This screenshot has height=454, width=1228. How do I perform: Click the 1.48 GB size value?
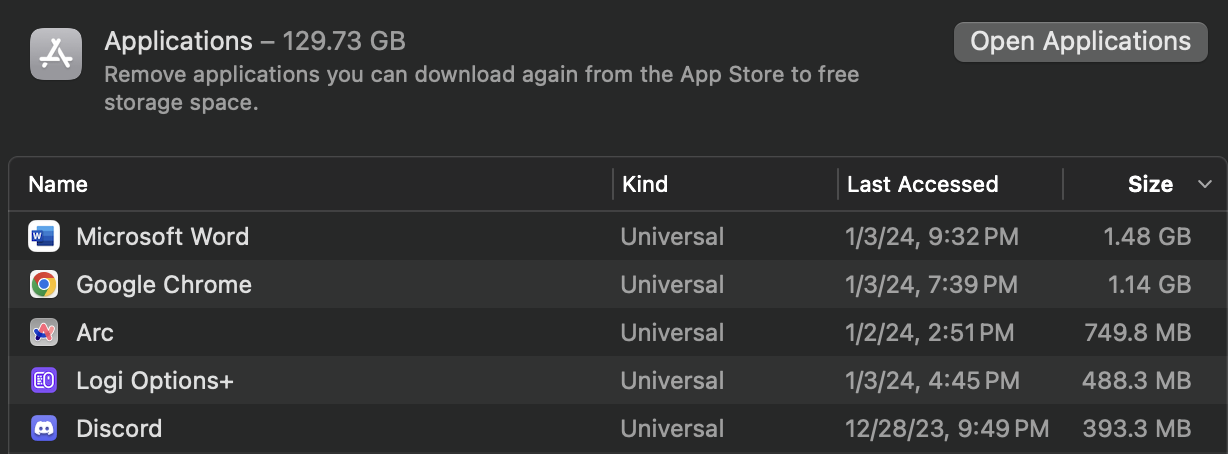(x=1147, y=237)
